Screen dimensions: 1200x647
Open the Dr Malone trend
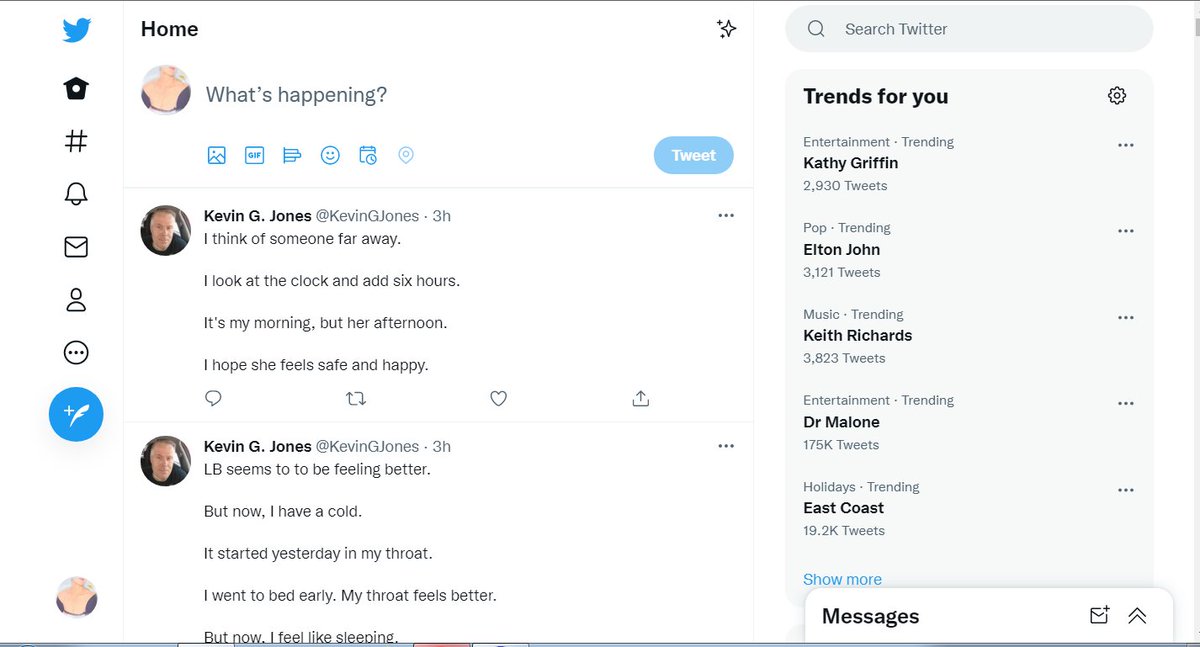tap(842, 422)
